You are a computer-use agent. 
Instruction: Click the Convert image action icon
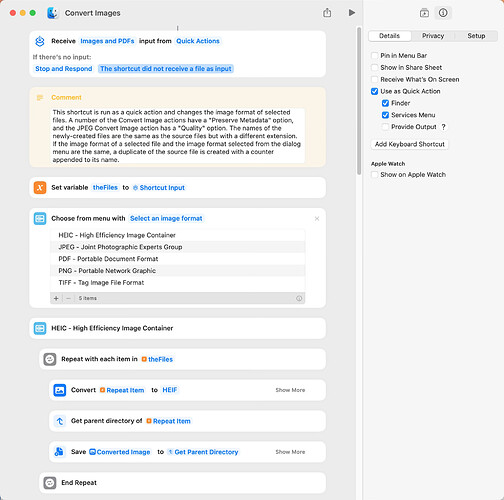pos(60,390)
